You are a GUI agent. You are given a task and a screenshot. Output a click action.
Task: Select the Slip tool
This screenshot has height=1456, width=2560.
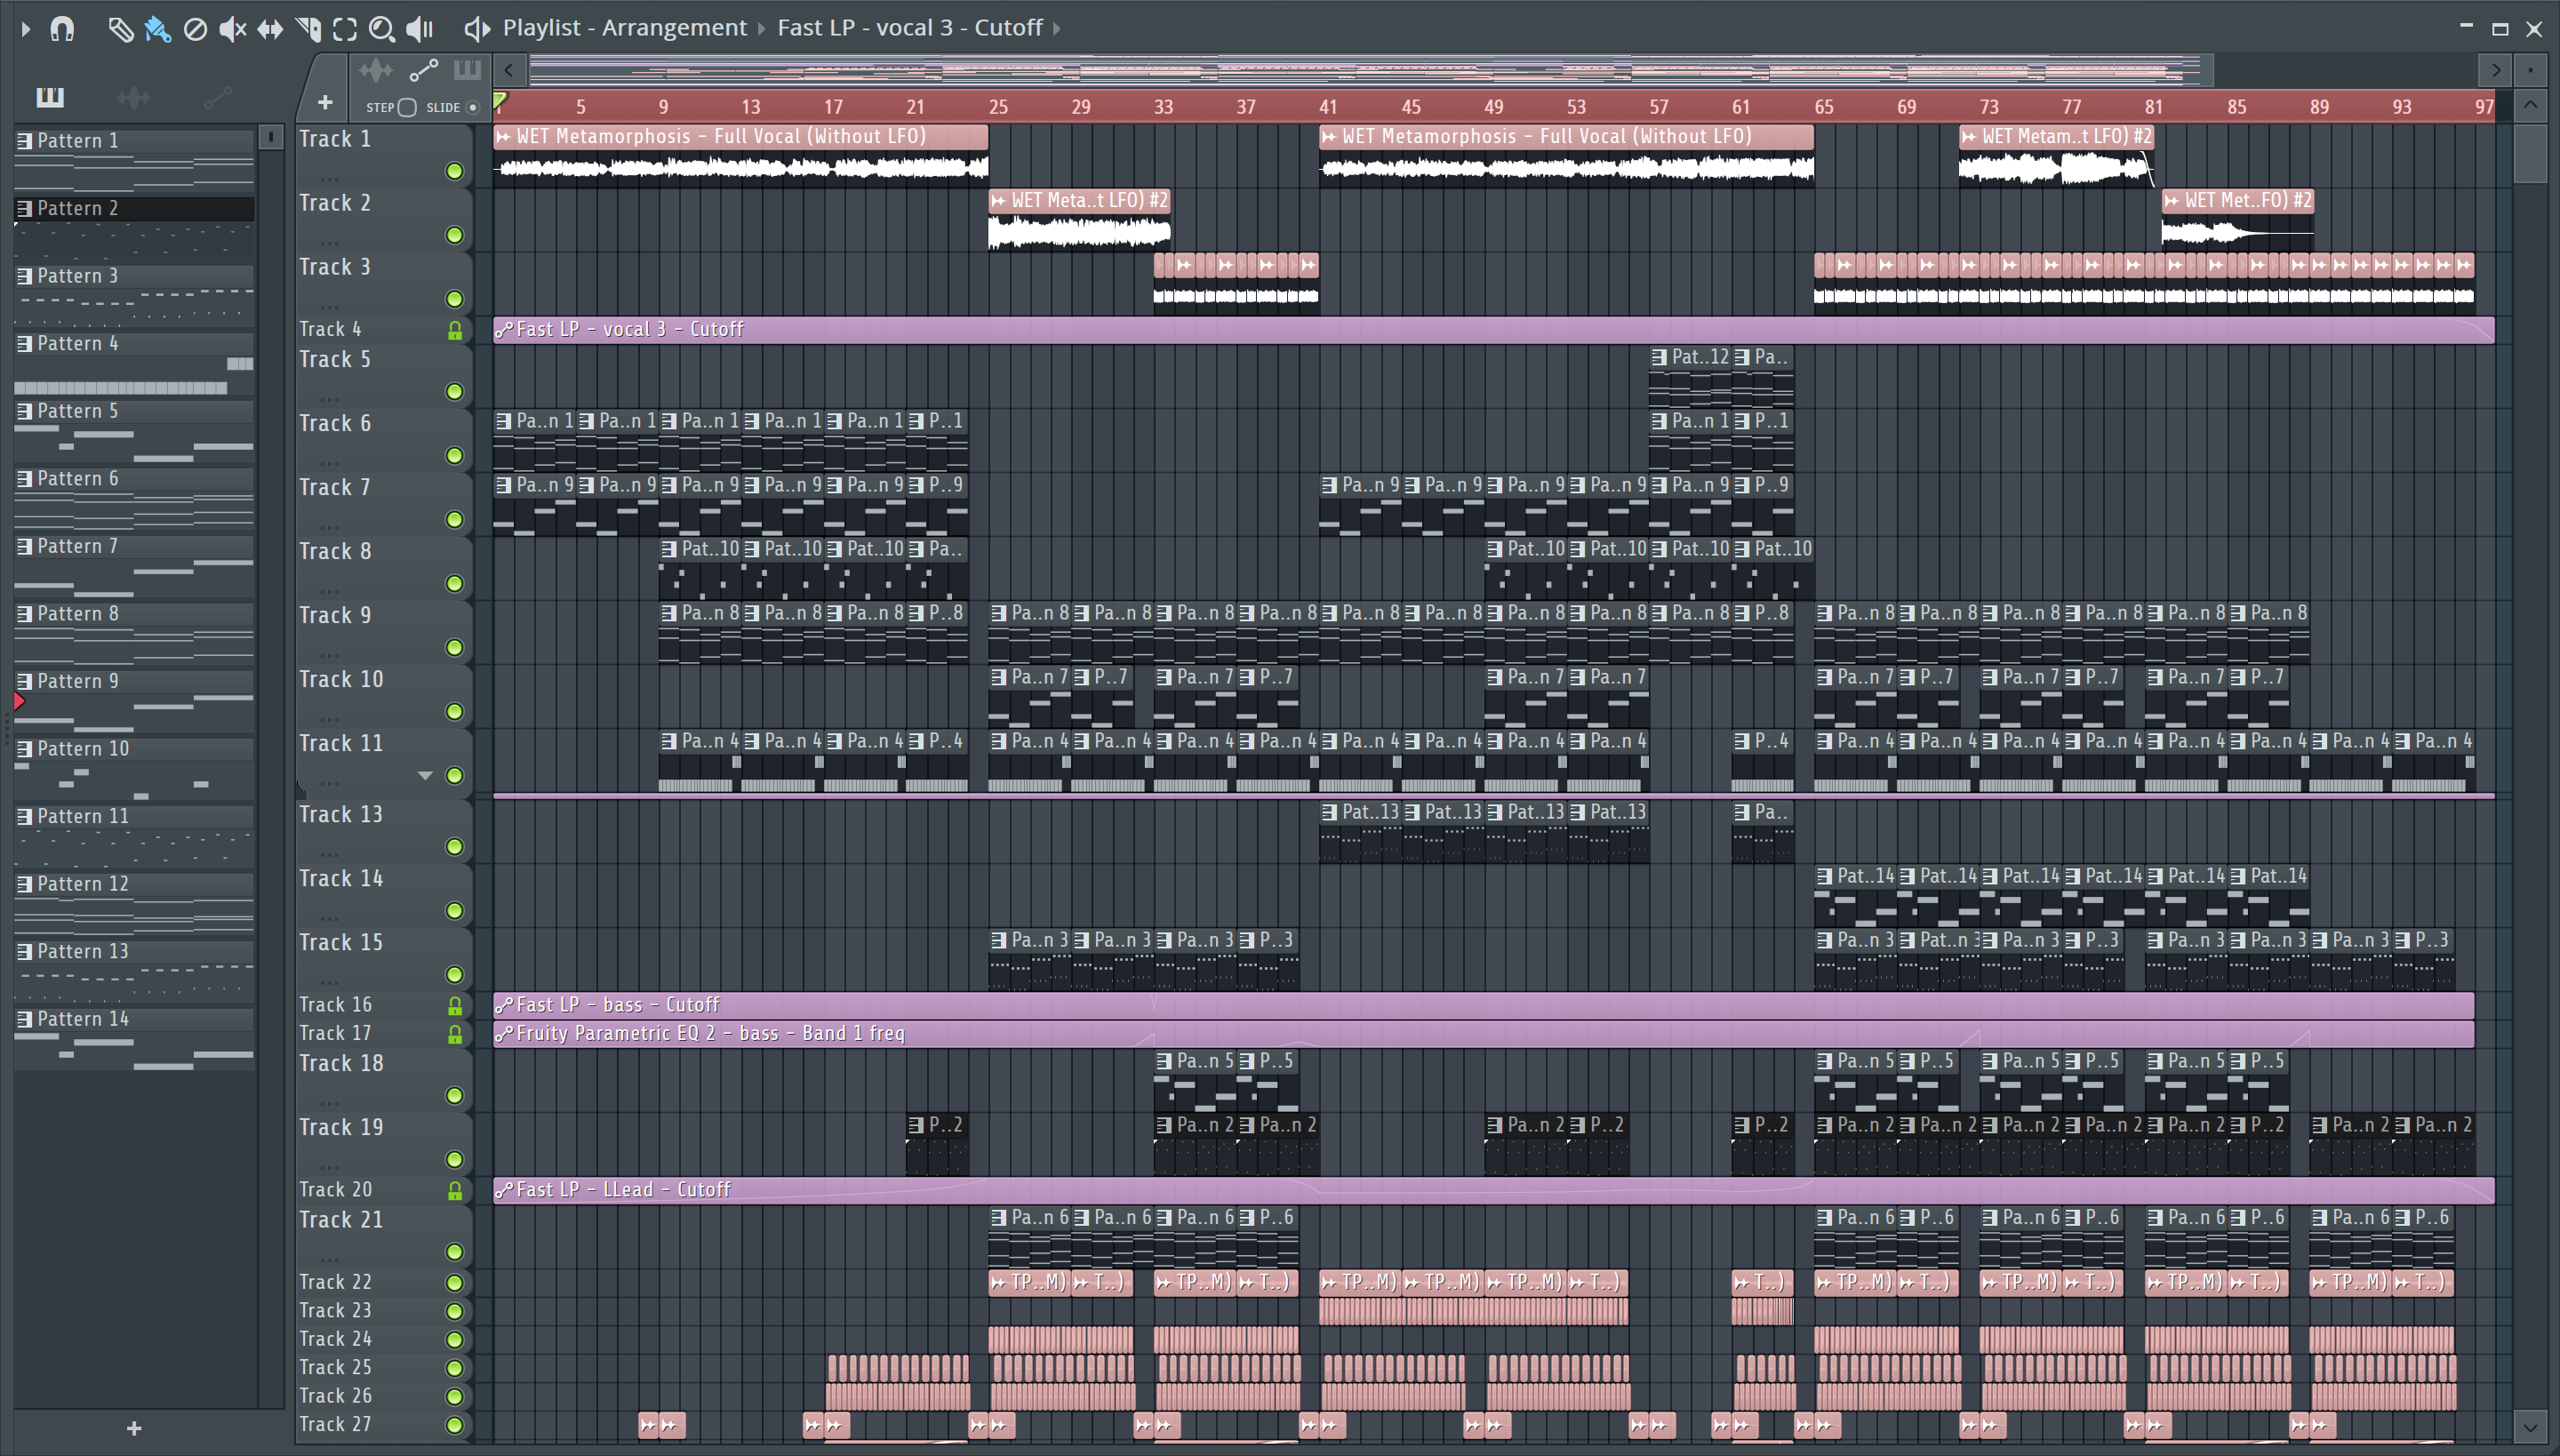[270, 29]
